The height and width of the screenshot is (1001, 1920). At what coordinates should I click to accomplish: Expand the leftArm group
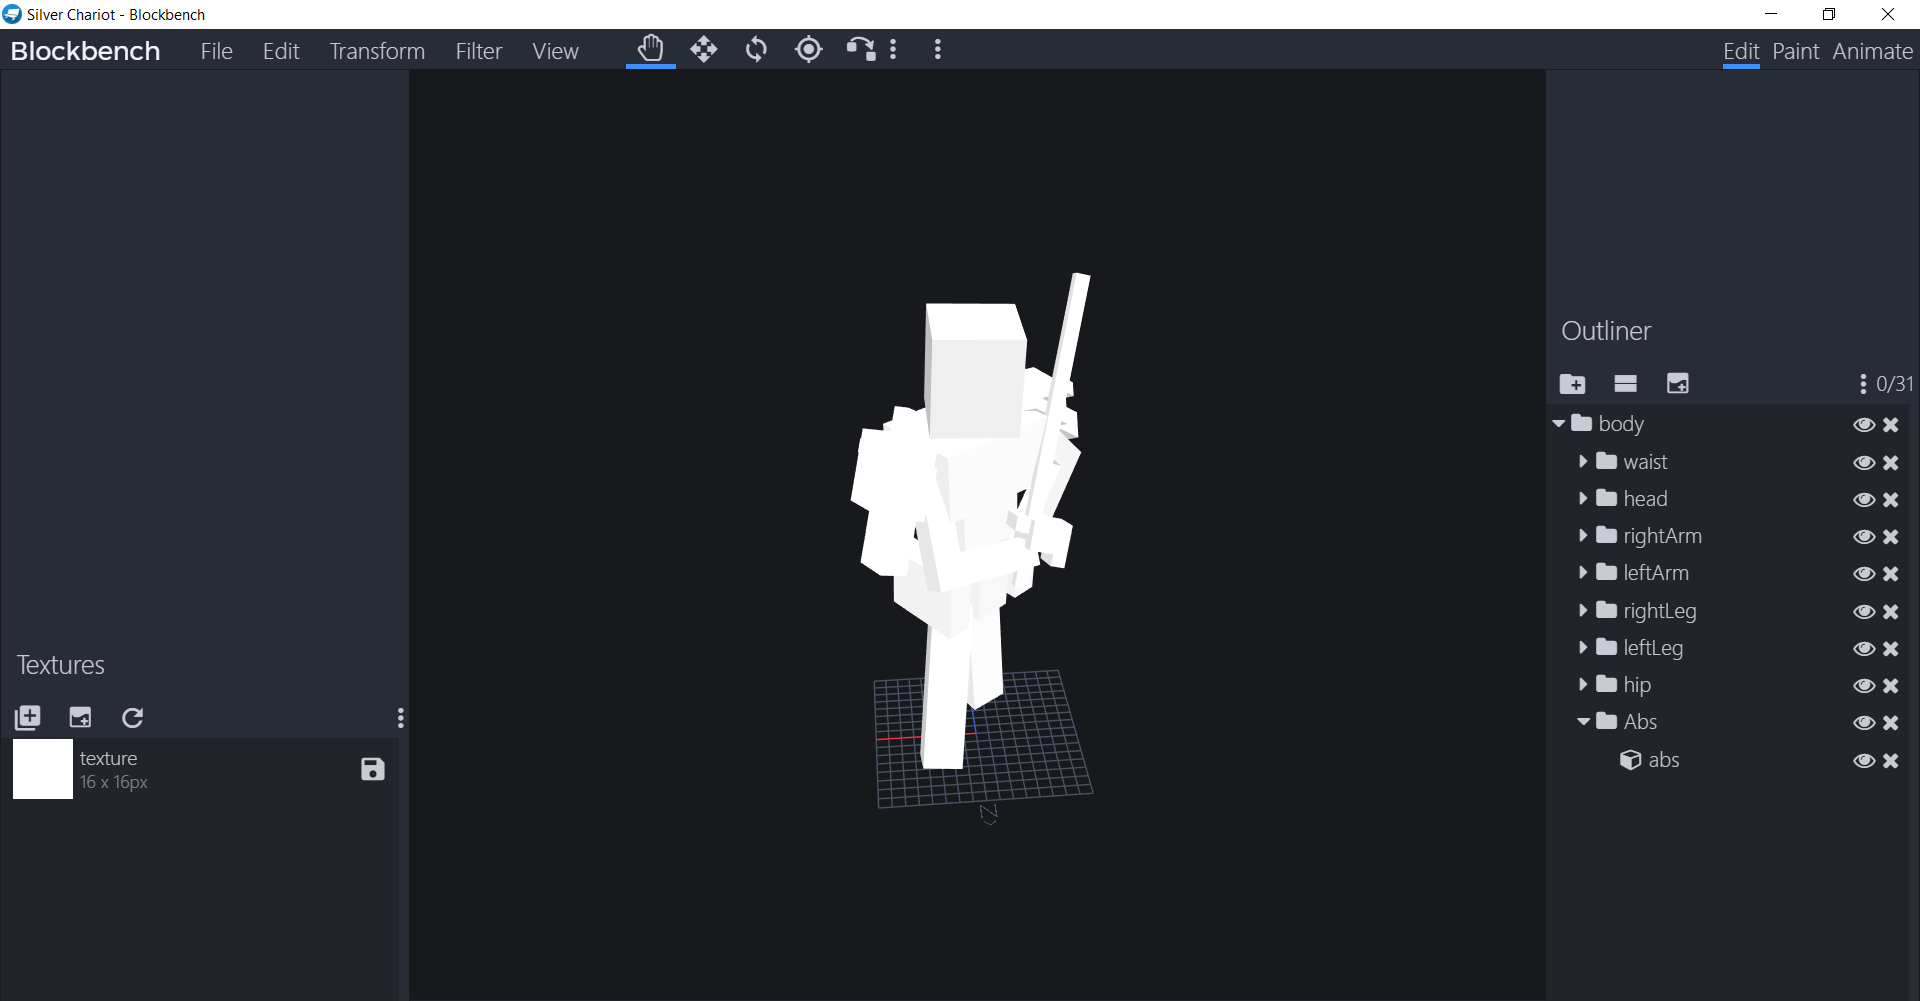coord(1583,572)
